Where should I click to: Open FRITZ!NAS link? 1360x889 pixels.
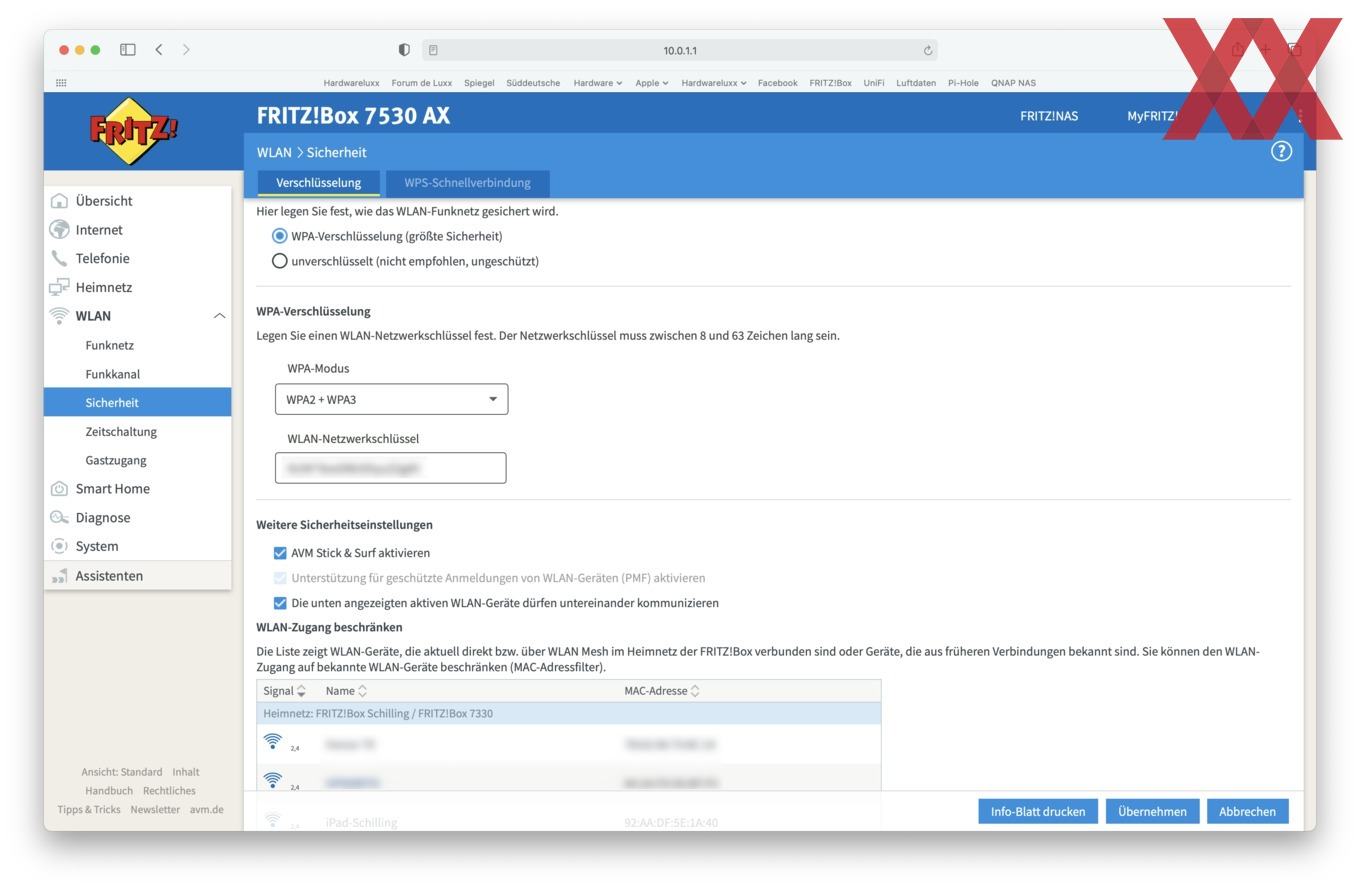[x=1049, y=116]
